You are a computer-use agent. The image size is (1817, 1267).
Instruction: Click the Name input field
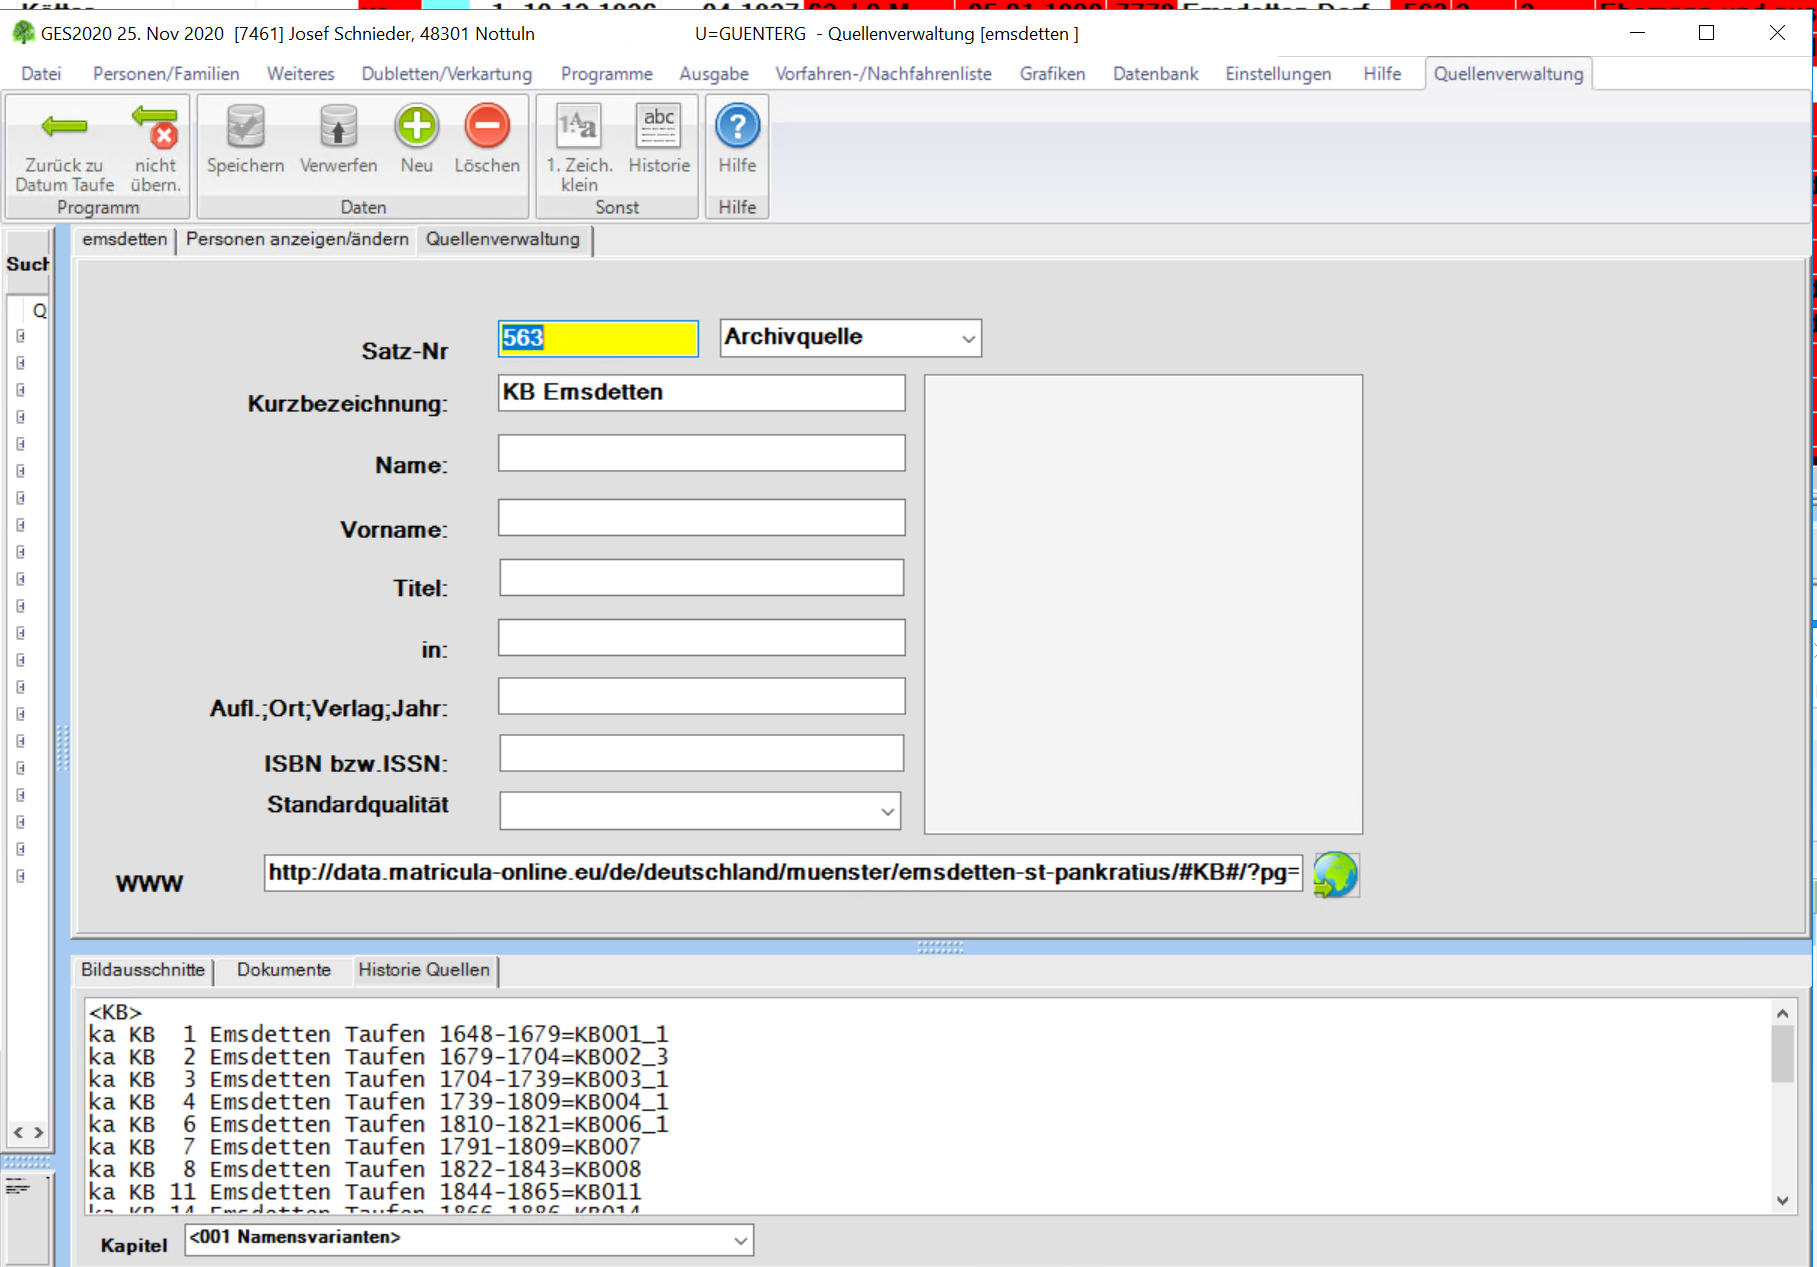(702, 453)
